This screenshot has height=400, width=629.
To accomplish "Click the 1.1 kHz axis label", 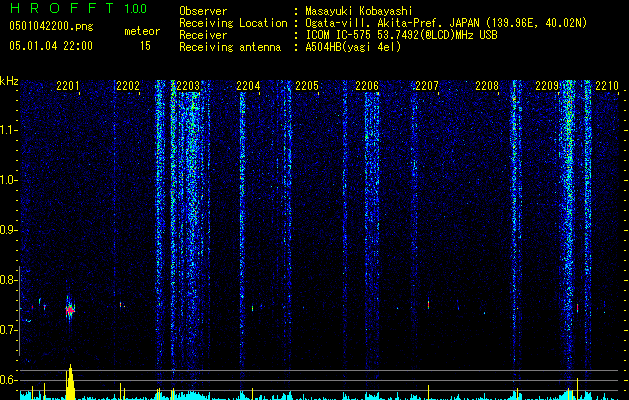I will pos(9,130).
